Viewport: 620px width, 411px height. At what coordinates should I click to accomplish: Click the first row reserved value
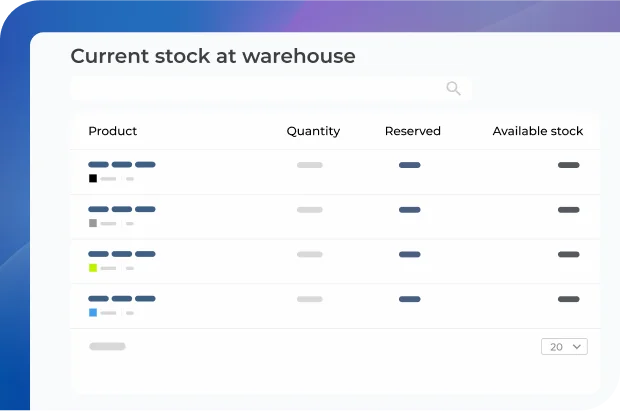coord(409,165)
